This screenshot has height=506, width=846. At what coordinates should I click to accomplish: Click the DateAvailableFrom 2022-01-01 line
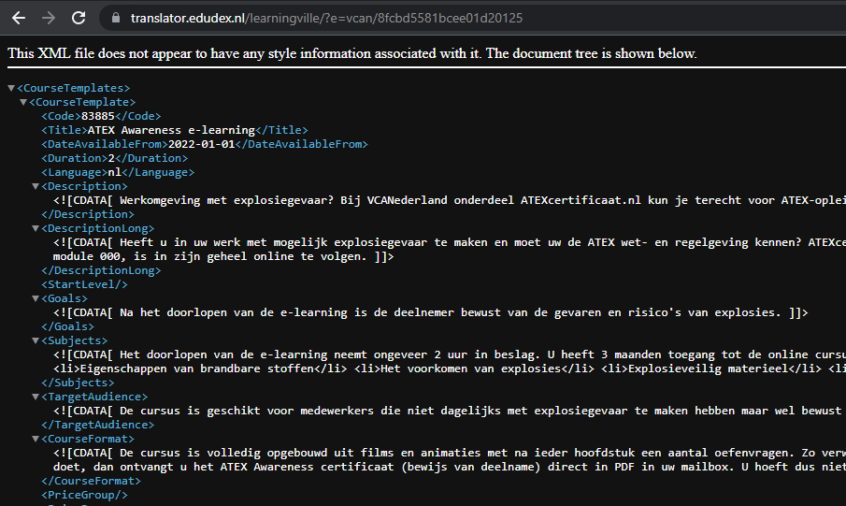(x=204, y=144)
